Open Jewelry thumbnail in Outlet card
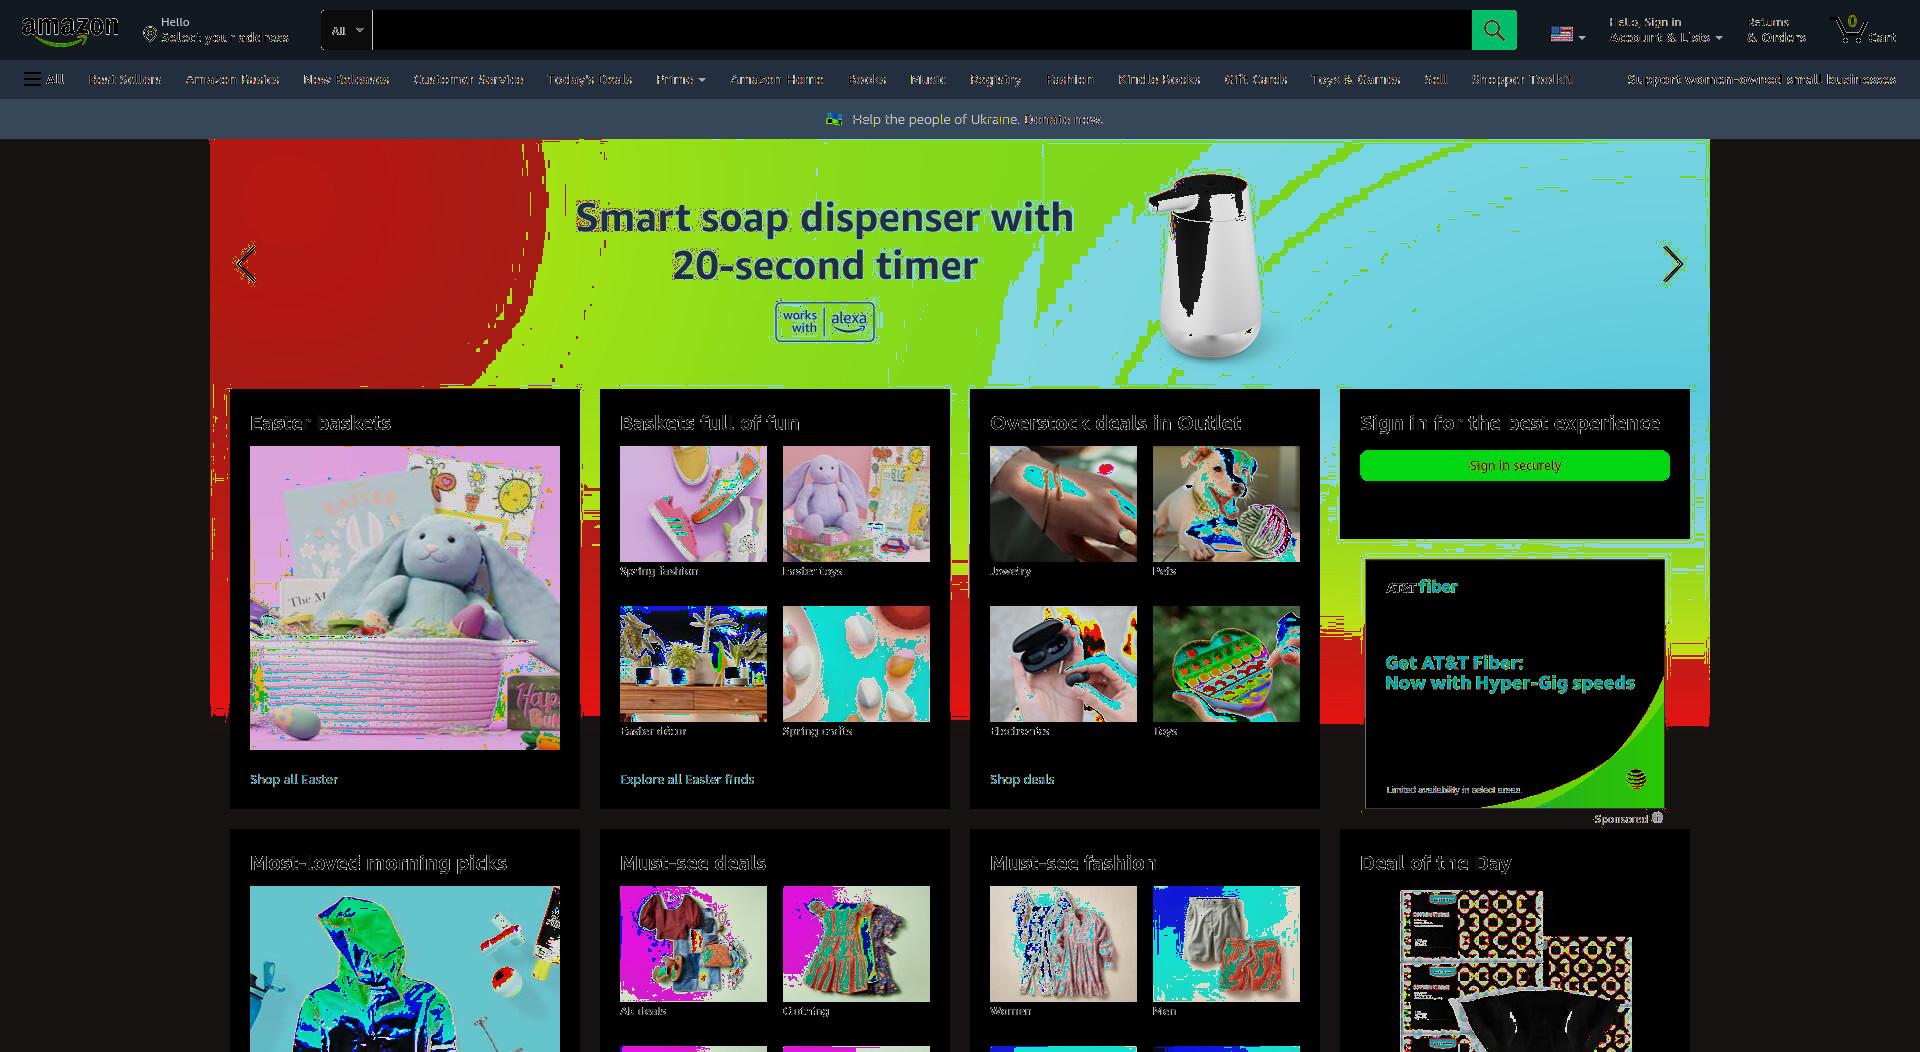The height and width of the screenshot is (1052, 1920). pyautogui.click(x=1063, y=504)
